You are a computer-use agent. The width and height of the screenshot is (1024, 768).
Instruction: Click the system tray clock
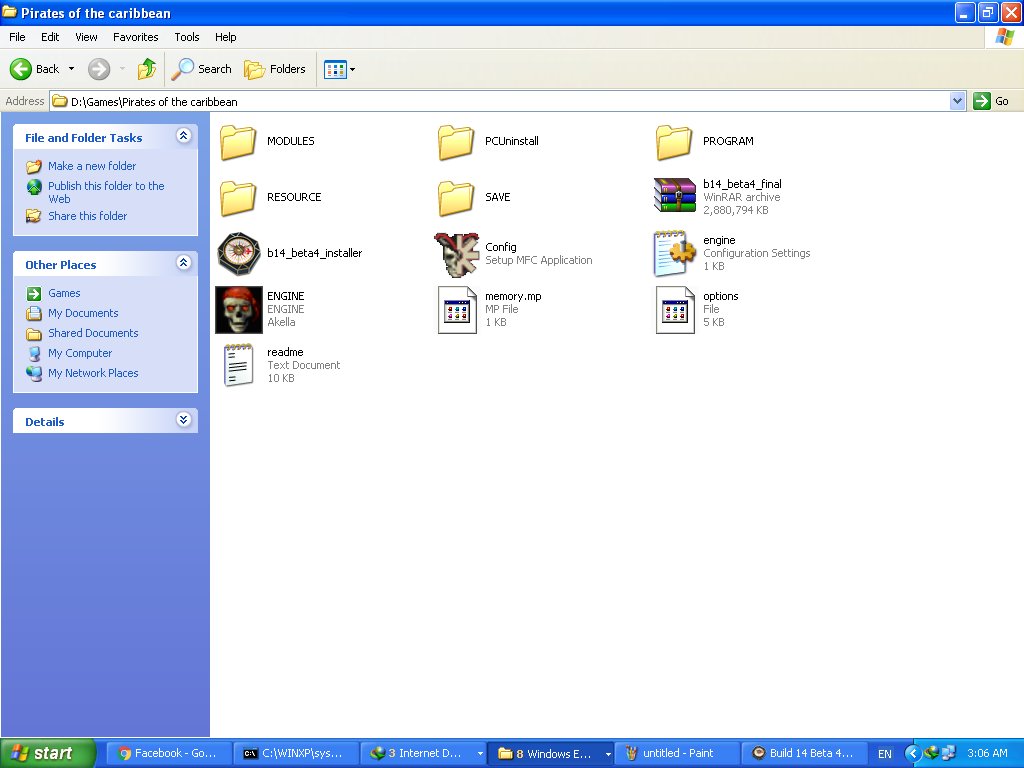coord(987,753)
